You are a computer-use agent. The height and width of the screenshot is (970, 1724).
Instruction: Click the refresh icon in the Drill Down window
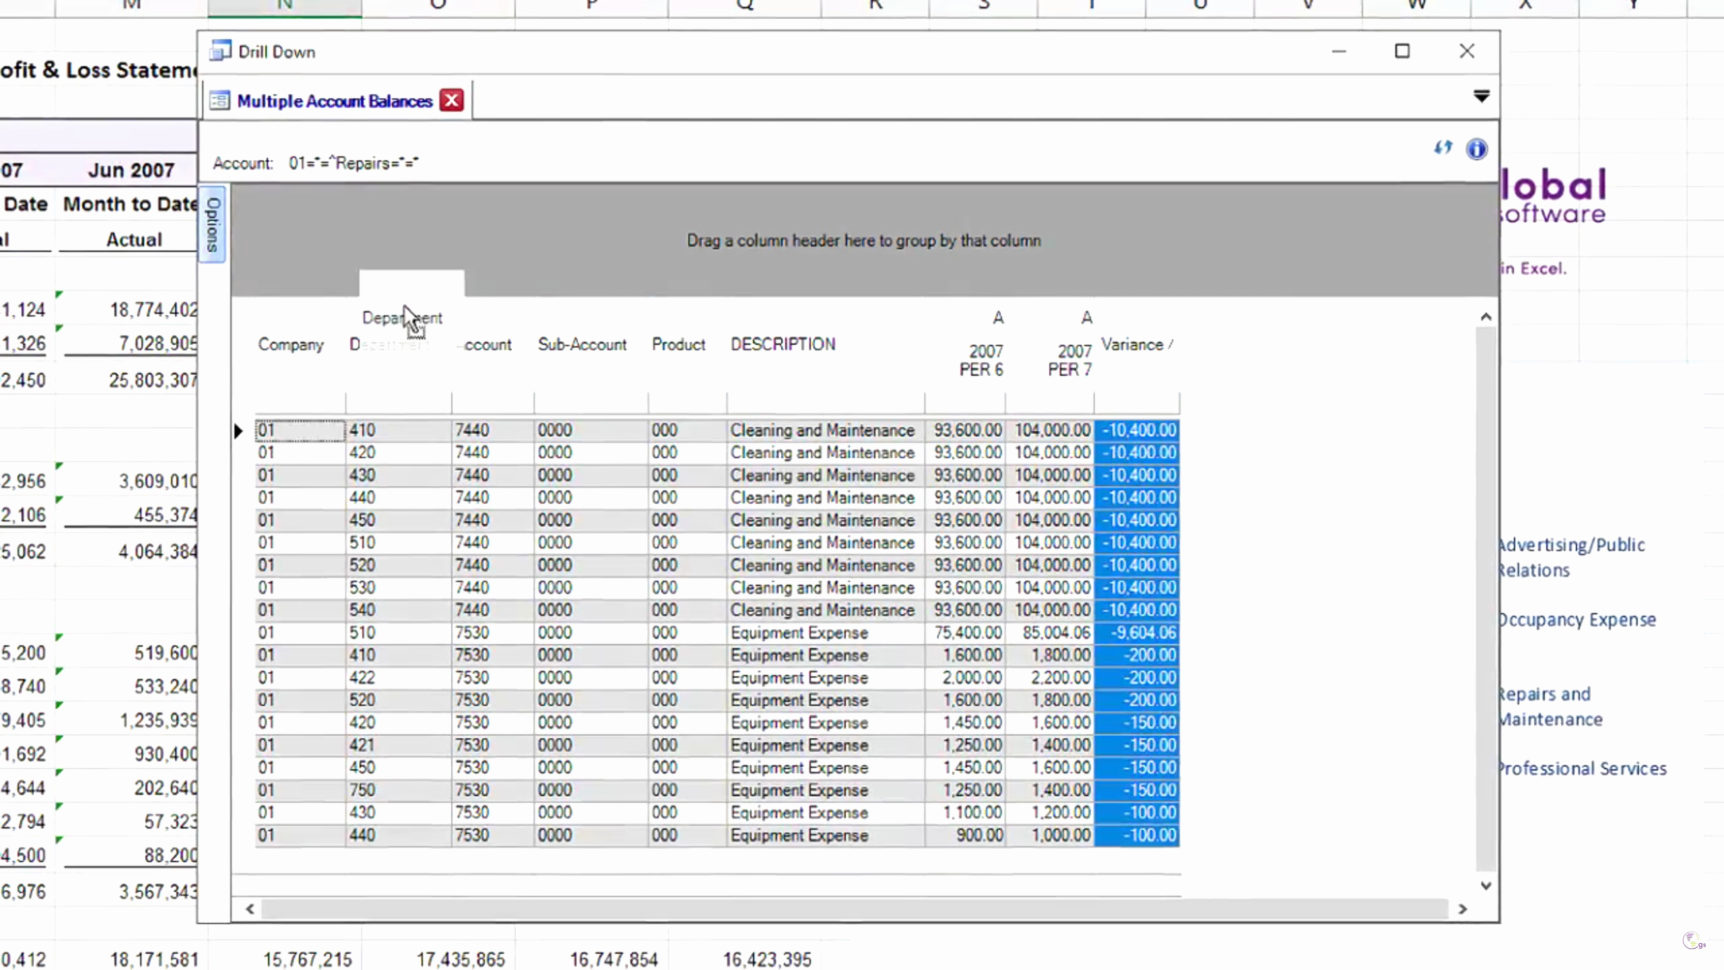[x=1443, y=147]
